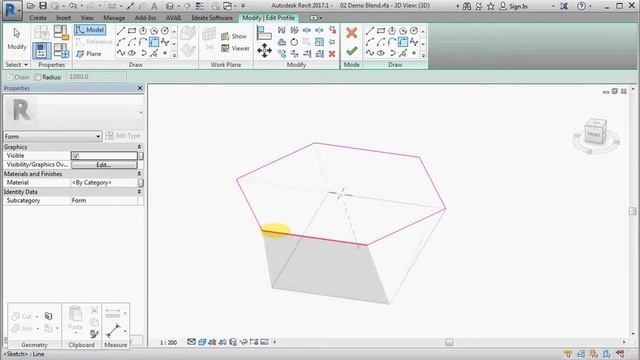Click the Radius value field showing 1000.0
Screen dimensions: 640x360
(96, 77)
